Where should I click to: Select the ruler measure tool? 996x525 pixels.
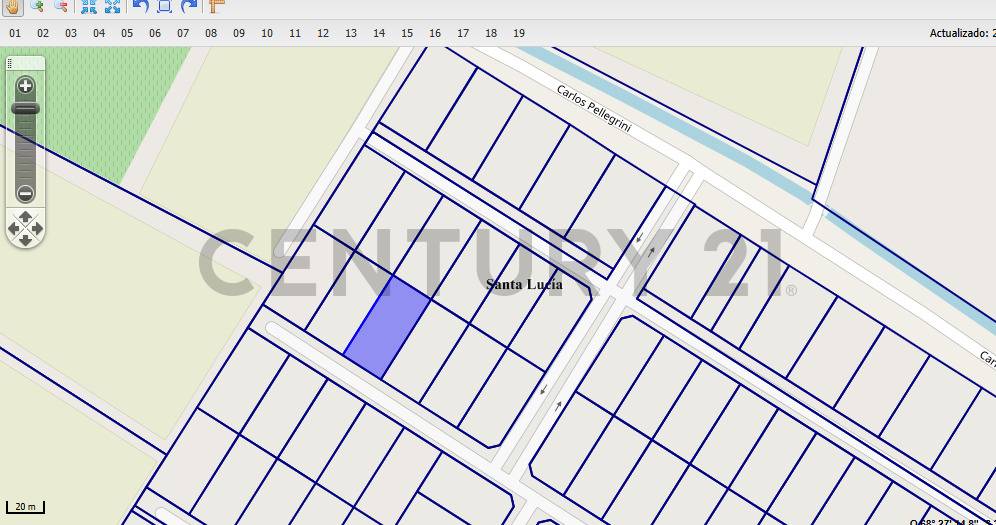[x=216, y=6]
